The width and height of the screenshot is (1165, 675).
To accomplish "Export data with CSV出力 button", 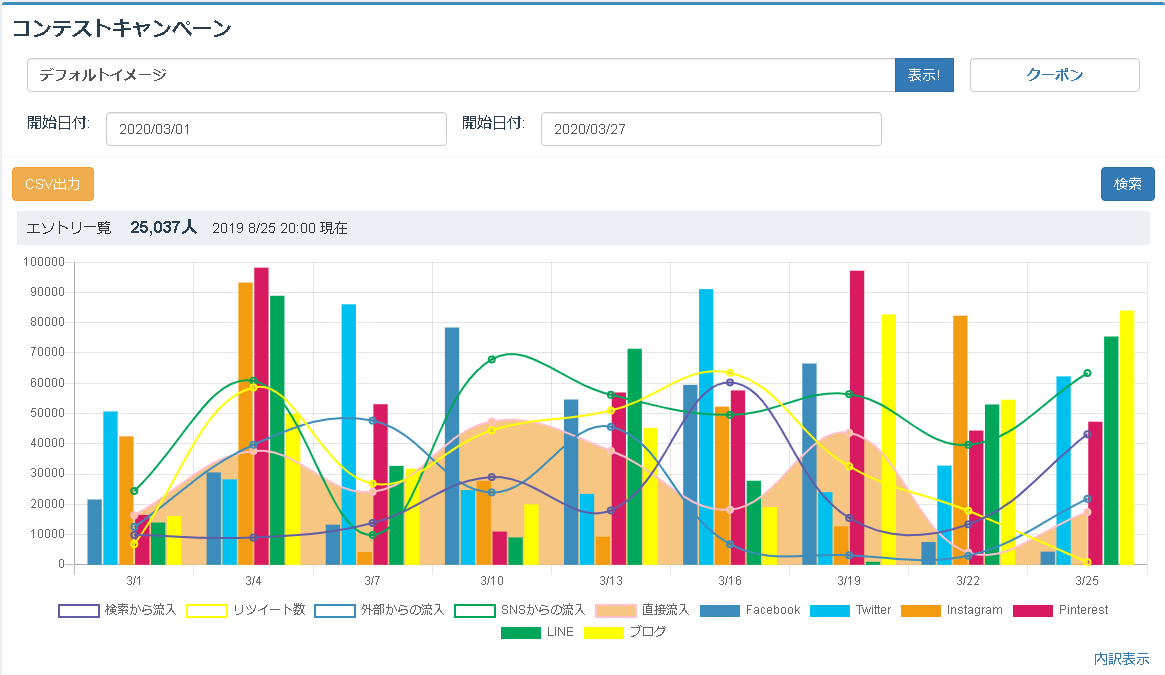I will pyautogui.click(x=53, y=184).
